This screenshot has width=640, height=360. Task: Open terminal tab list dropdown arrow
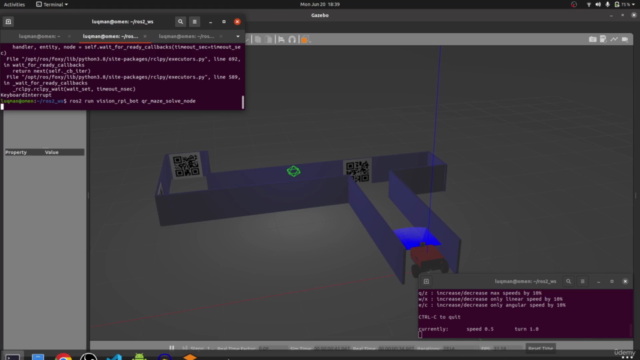[238, 36]
